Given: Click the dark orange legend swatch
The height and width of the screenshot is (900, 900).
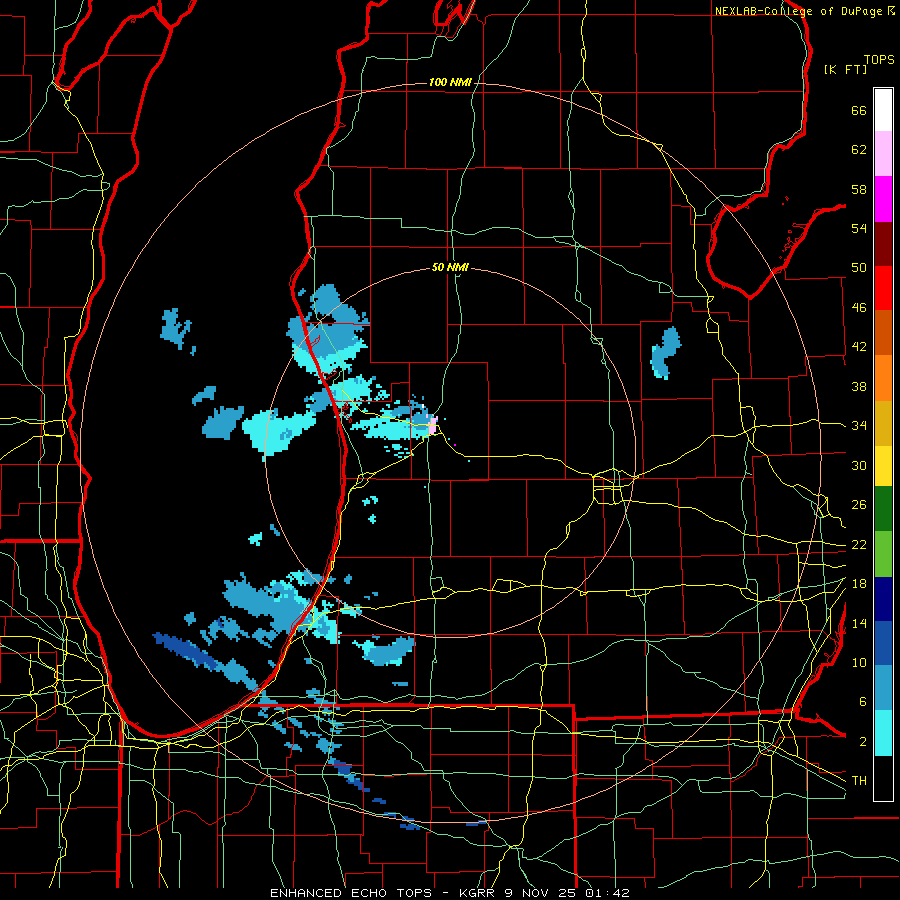Looking at the screenshot, I should [883, 333].
